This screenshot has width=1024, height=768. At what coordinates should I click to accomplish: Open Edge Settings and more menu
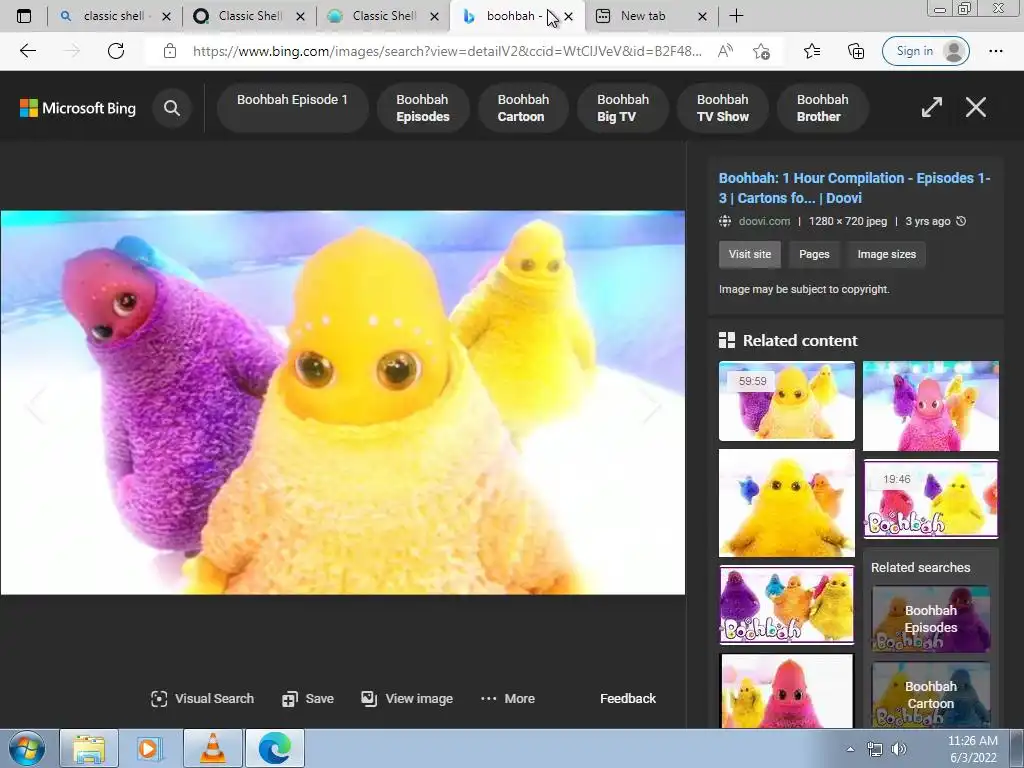(x=995, y=51)
